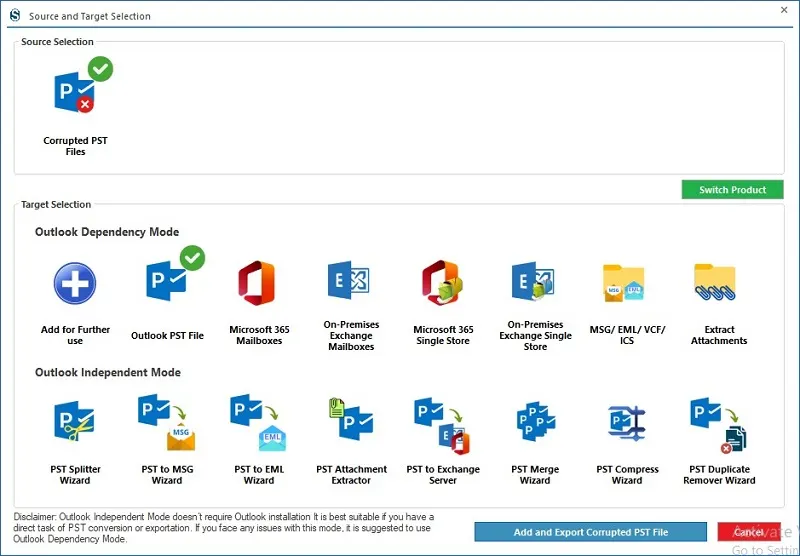This screenshot has width=800, height=556.
Task: Open PST to MSG Wizard
Action: pos(166,422)
